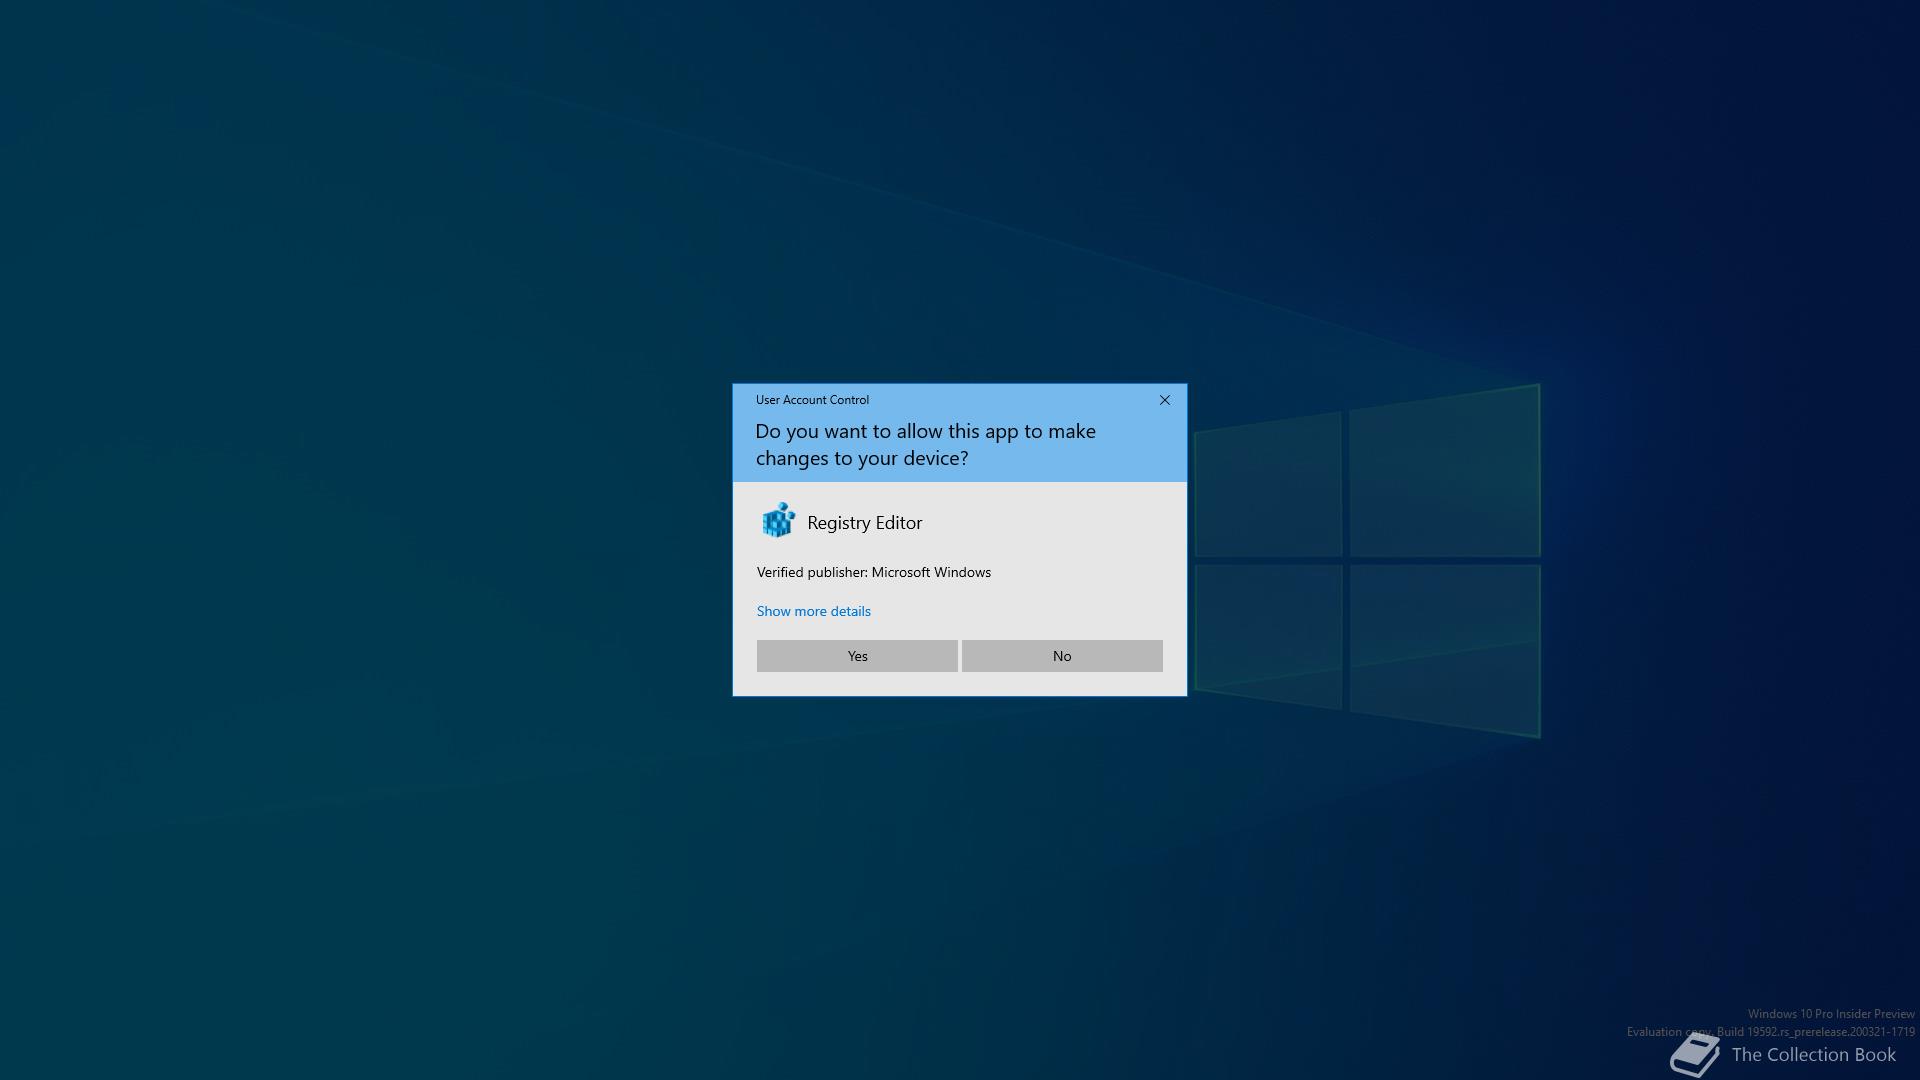Click the Registry Editor cube icon
This screenshot has width=1920, height=1080.
[x=778, y=522]
